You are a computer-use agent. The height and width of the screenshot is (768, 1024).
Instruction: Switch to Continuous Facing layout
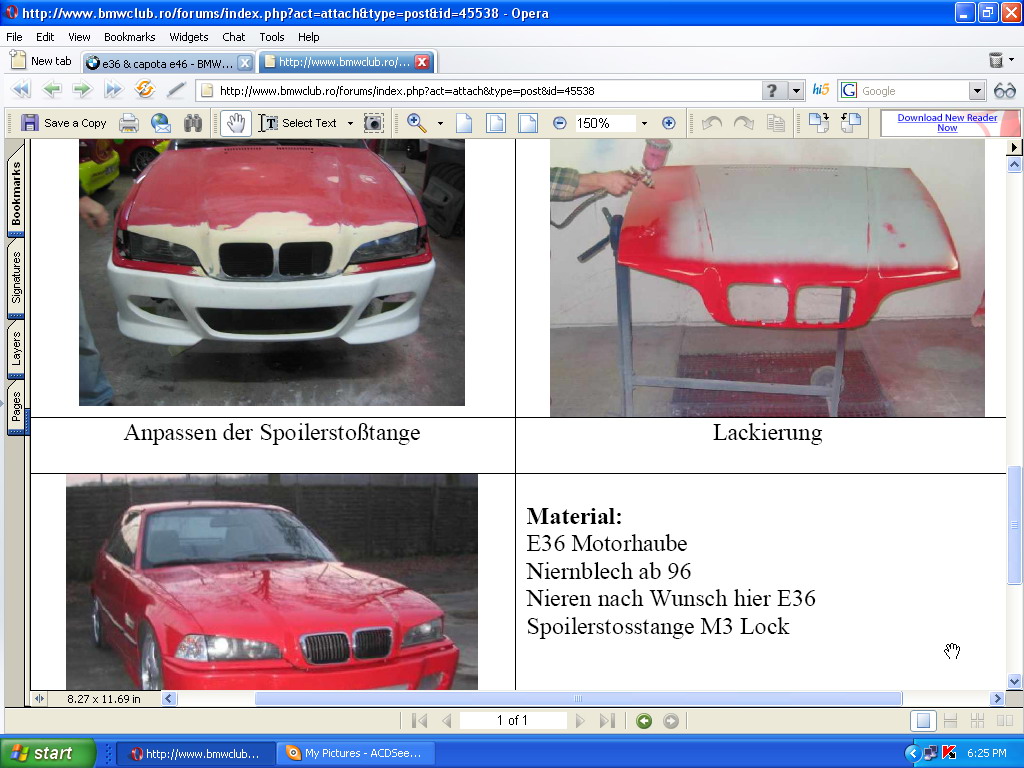tap(977, 720)
